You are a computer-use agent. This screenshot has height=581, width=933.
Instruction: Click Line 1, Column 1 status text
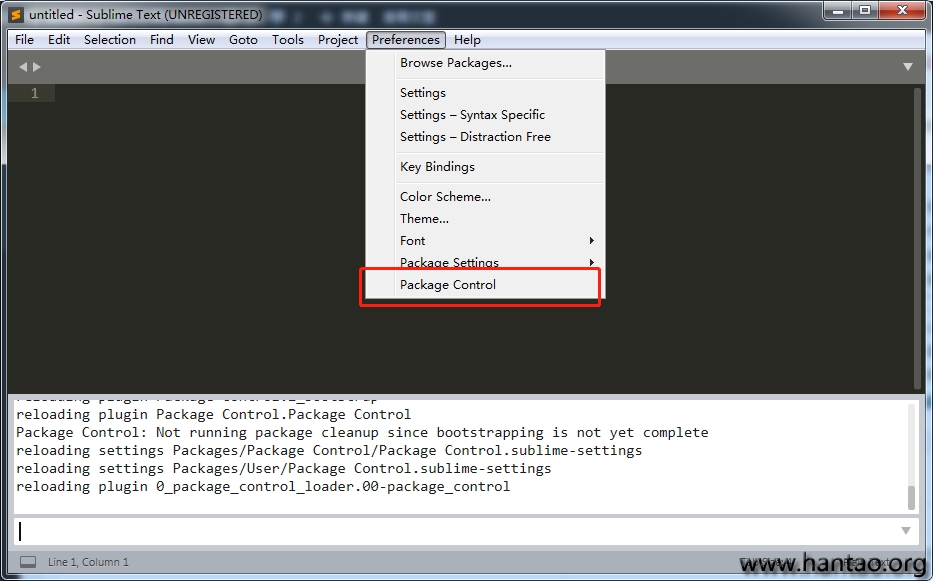coord(88,562)
